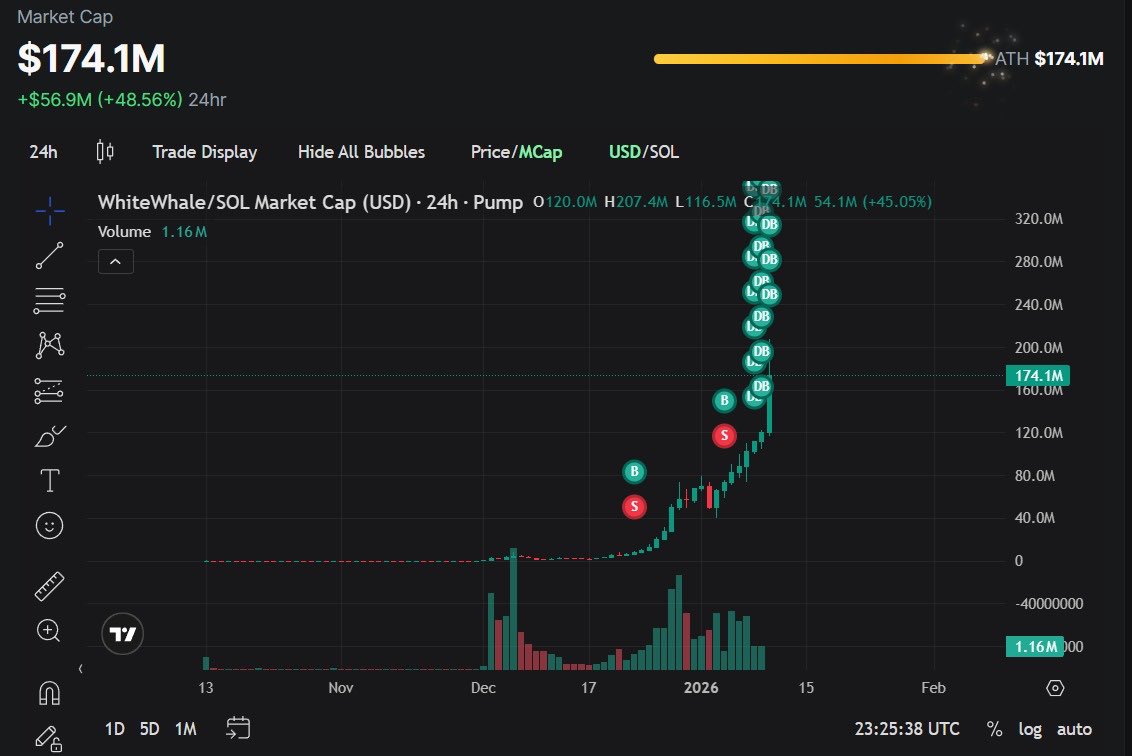Click the WhiteWhale/SOL Market Cap title
Screen dimensions: 1132x756
tap(310, 202)
